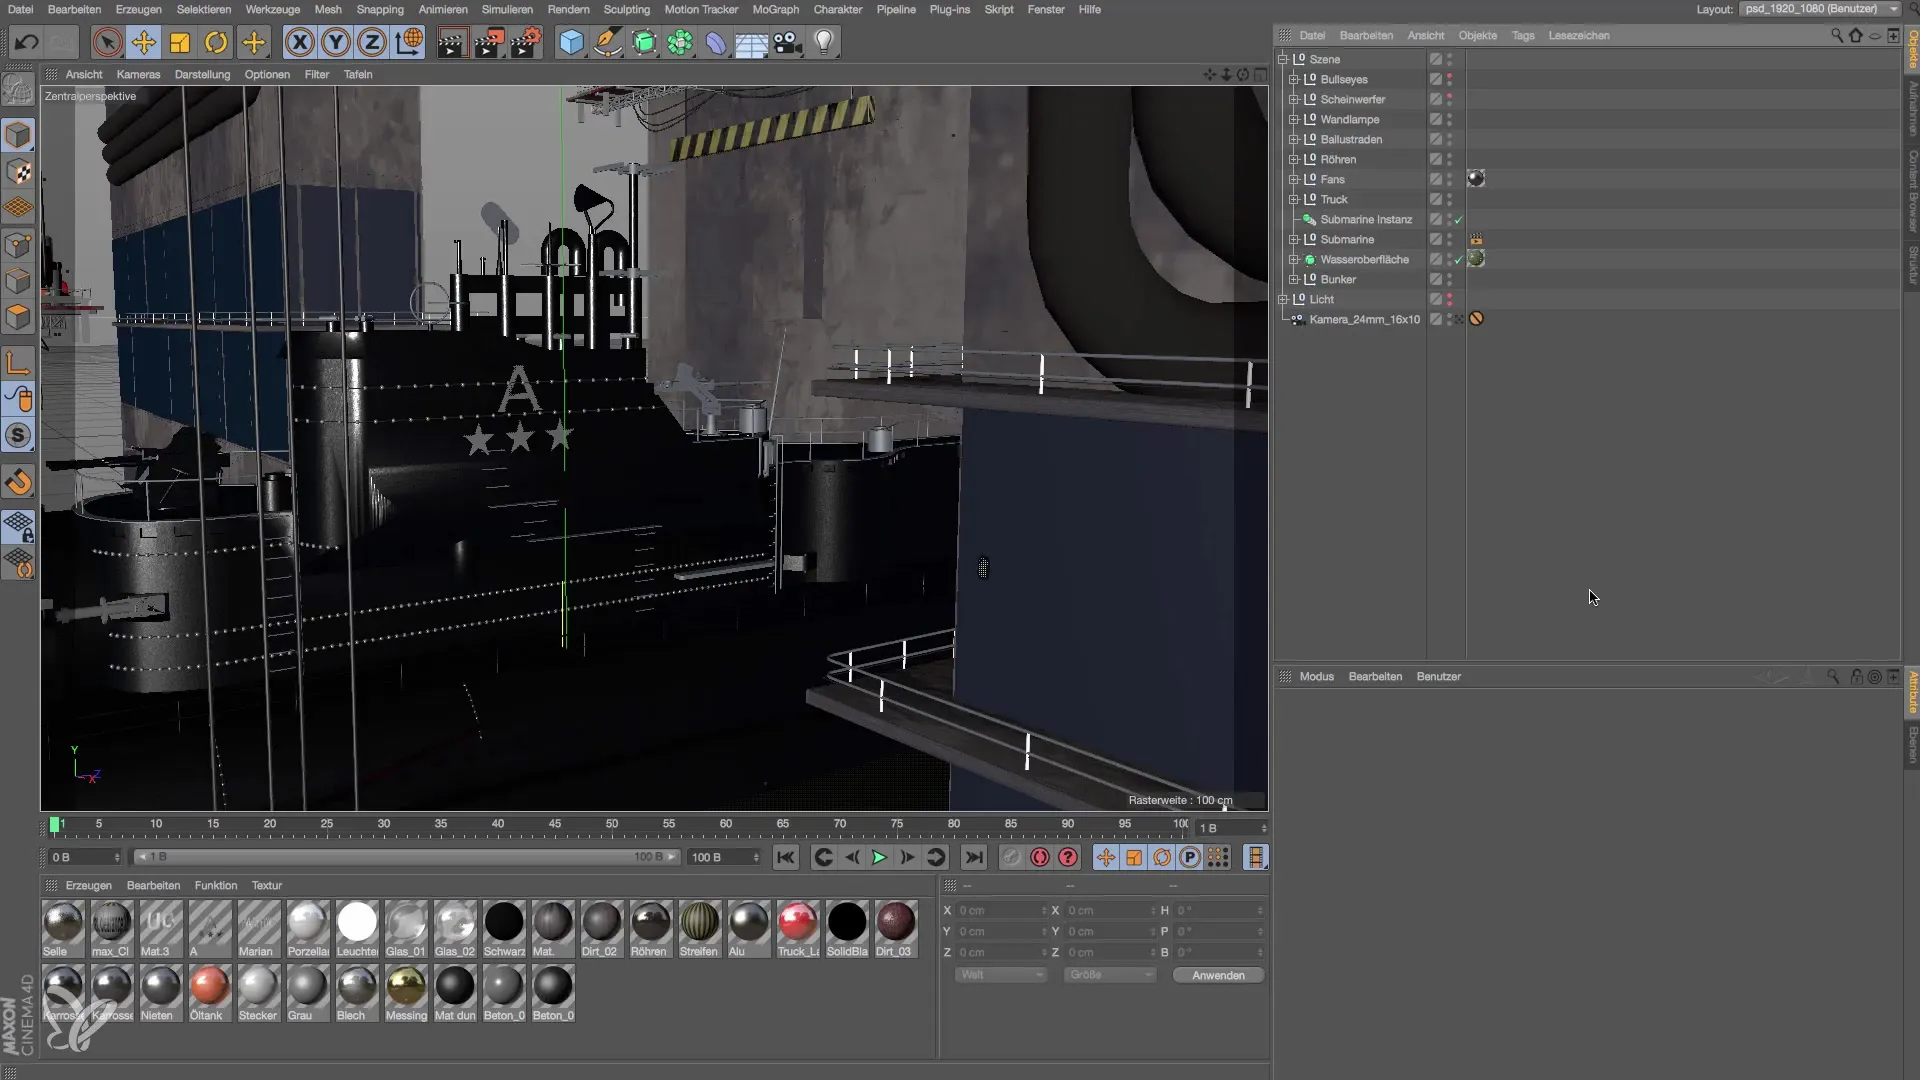Screen dimensions: 1920x1080
Task: Select the Scale tool
Action: pos(180,42)
